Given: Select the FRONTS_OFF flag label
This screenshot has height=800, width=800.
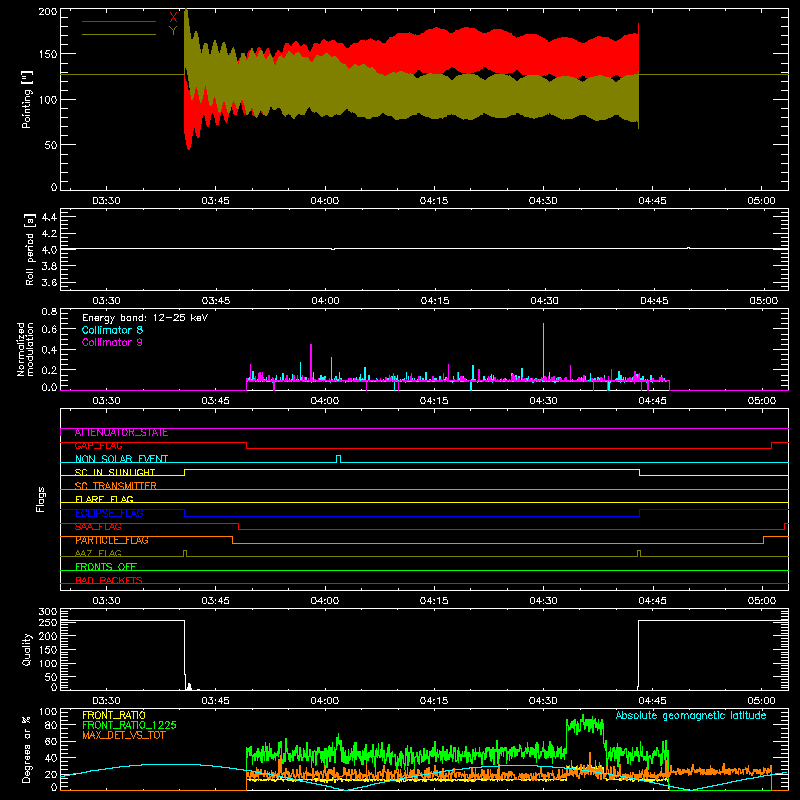Looking at the screenshot, I should (x=106, y=567).
